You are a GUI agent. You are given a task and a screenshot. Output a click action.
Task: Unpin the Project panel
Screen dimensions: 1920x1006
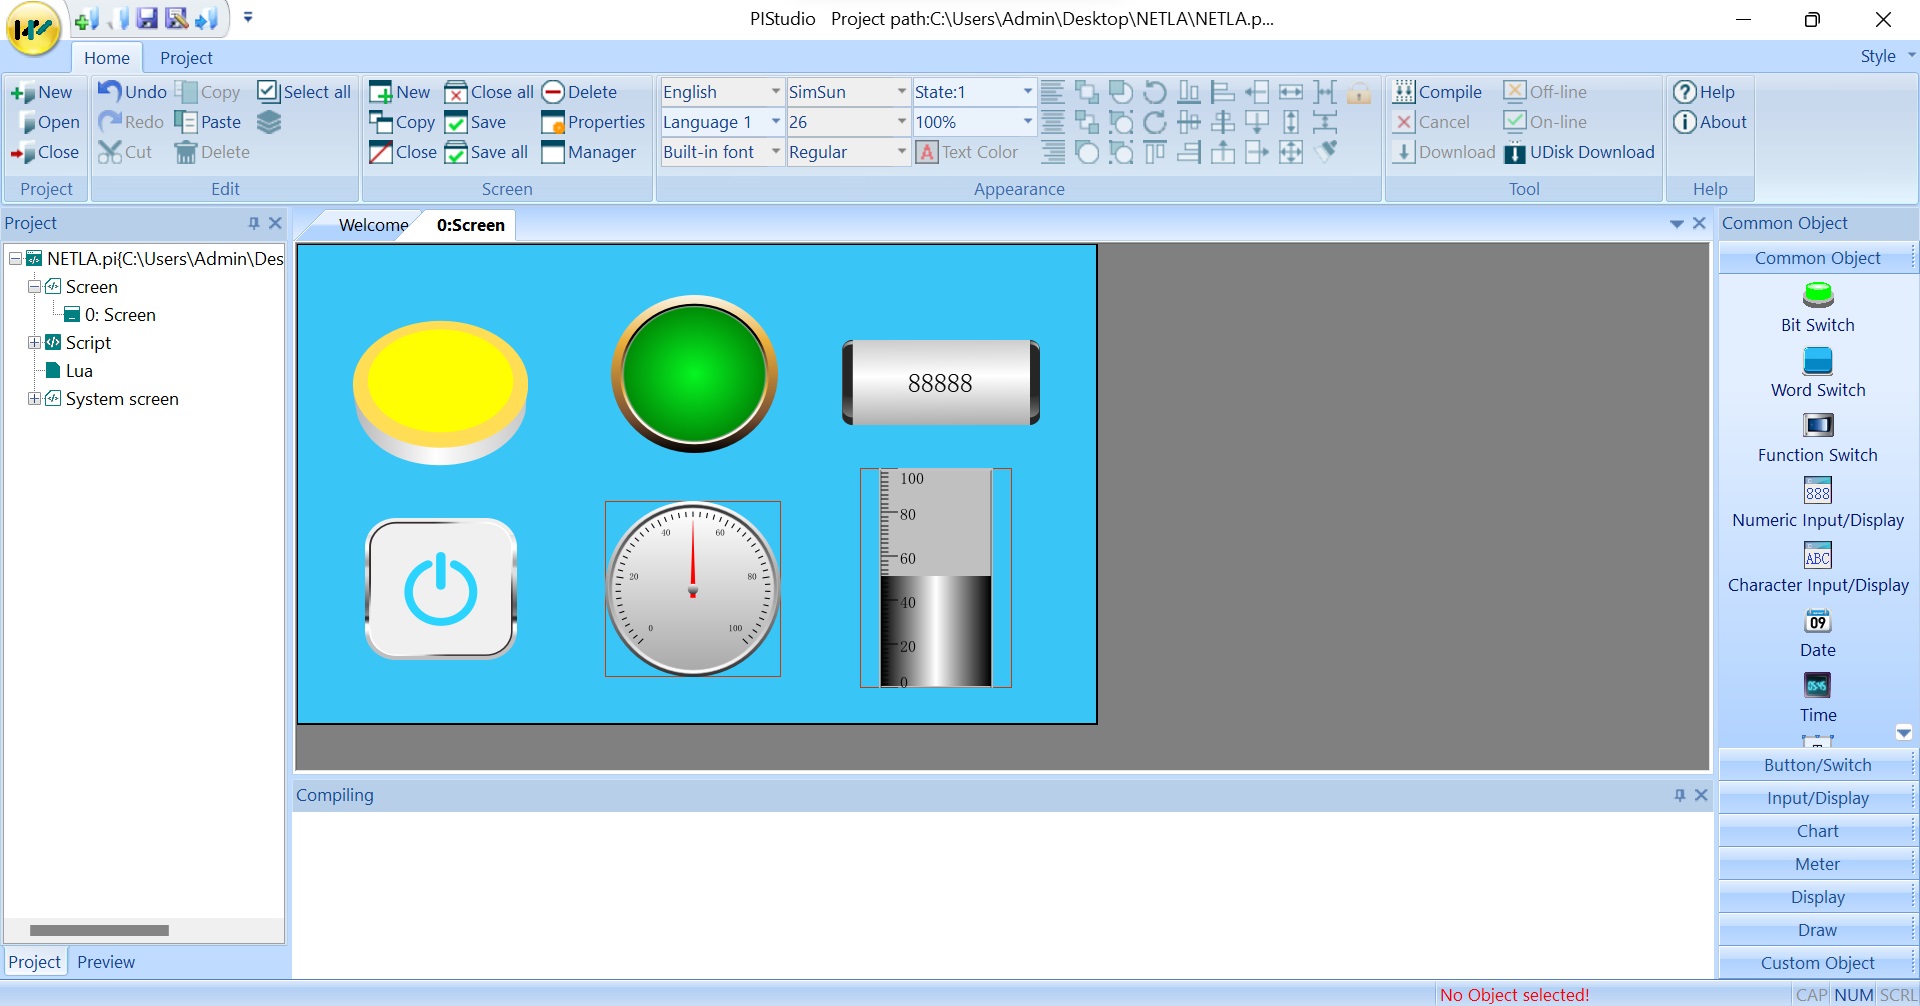point(254,223)
